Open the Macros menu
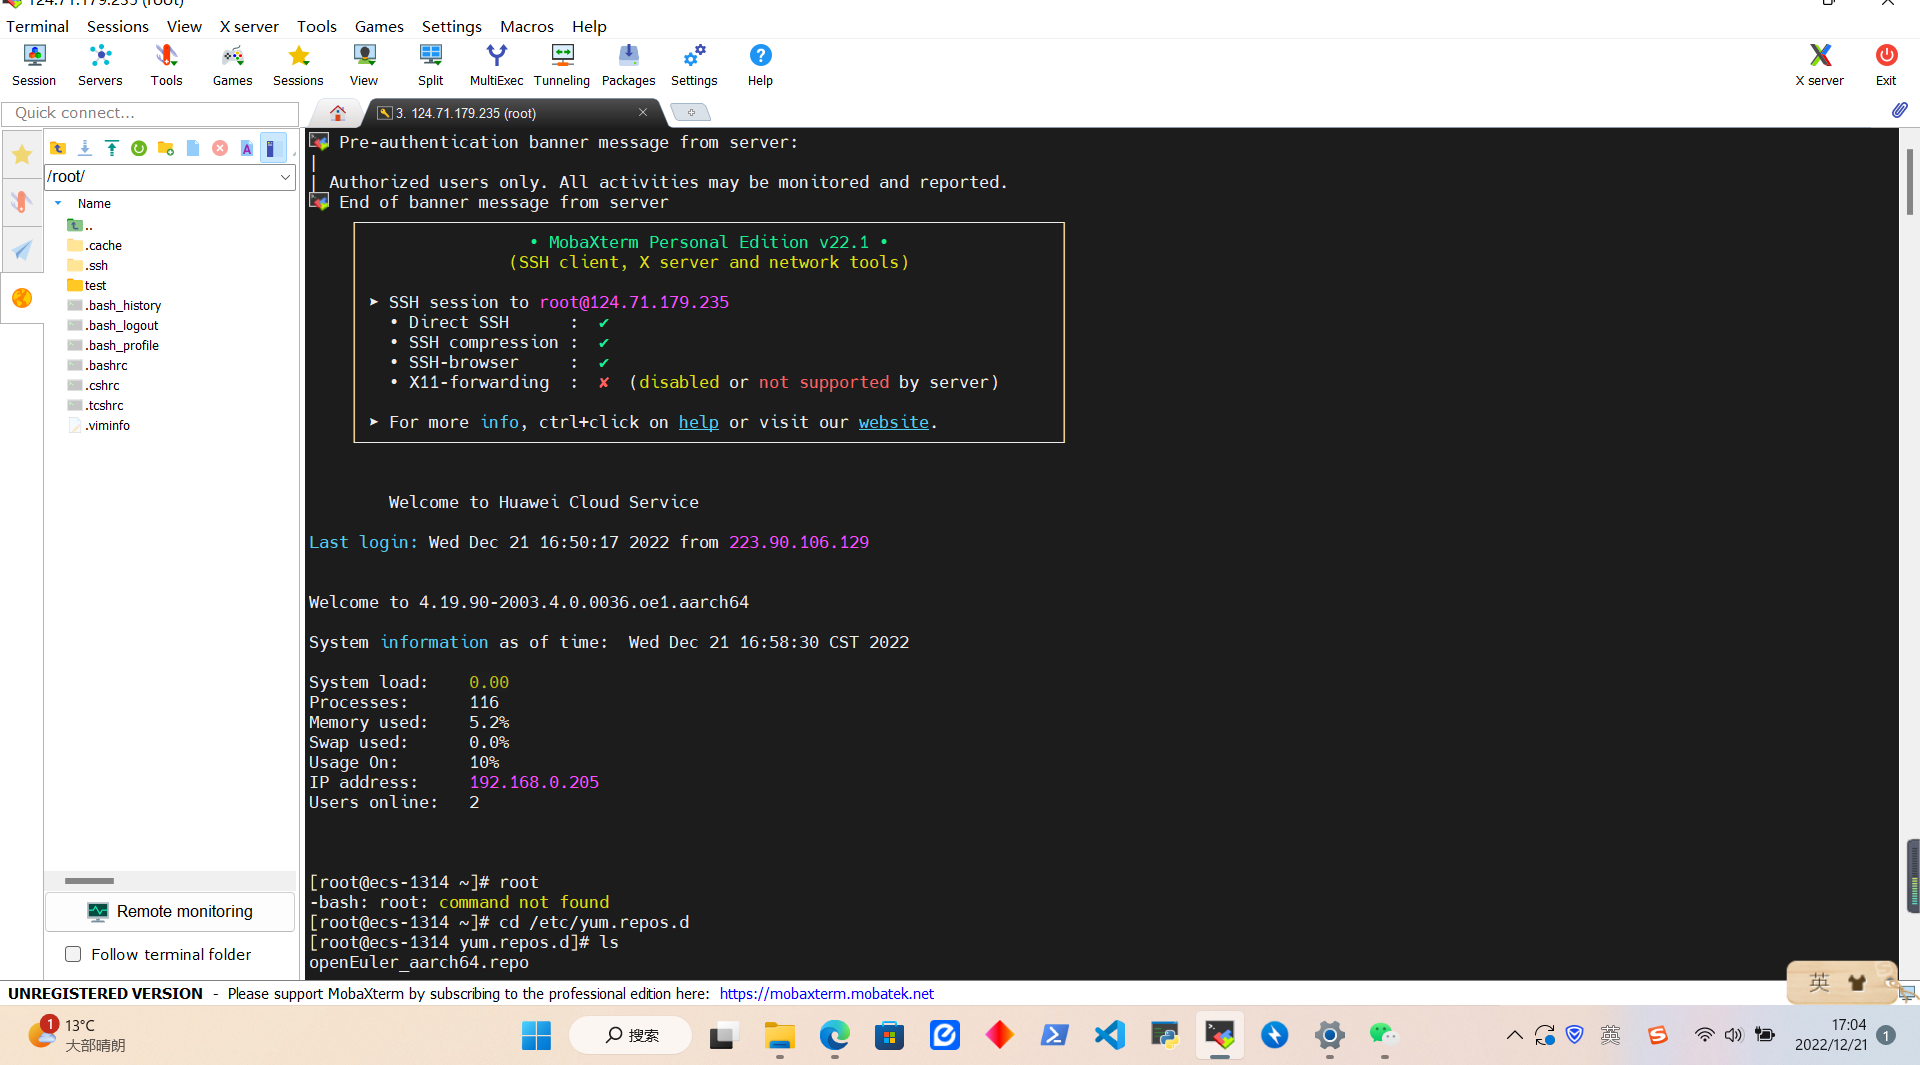Image resolution: width=1920 pixels, height=1065 pixels. click(526, 26)
